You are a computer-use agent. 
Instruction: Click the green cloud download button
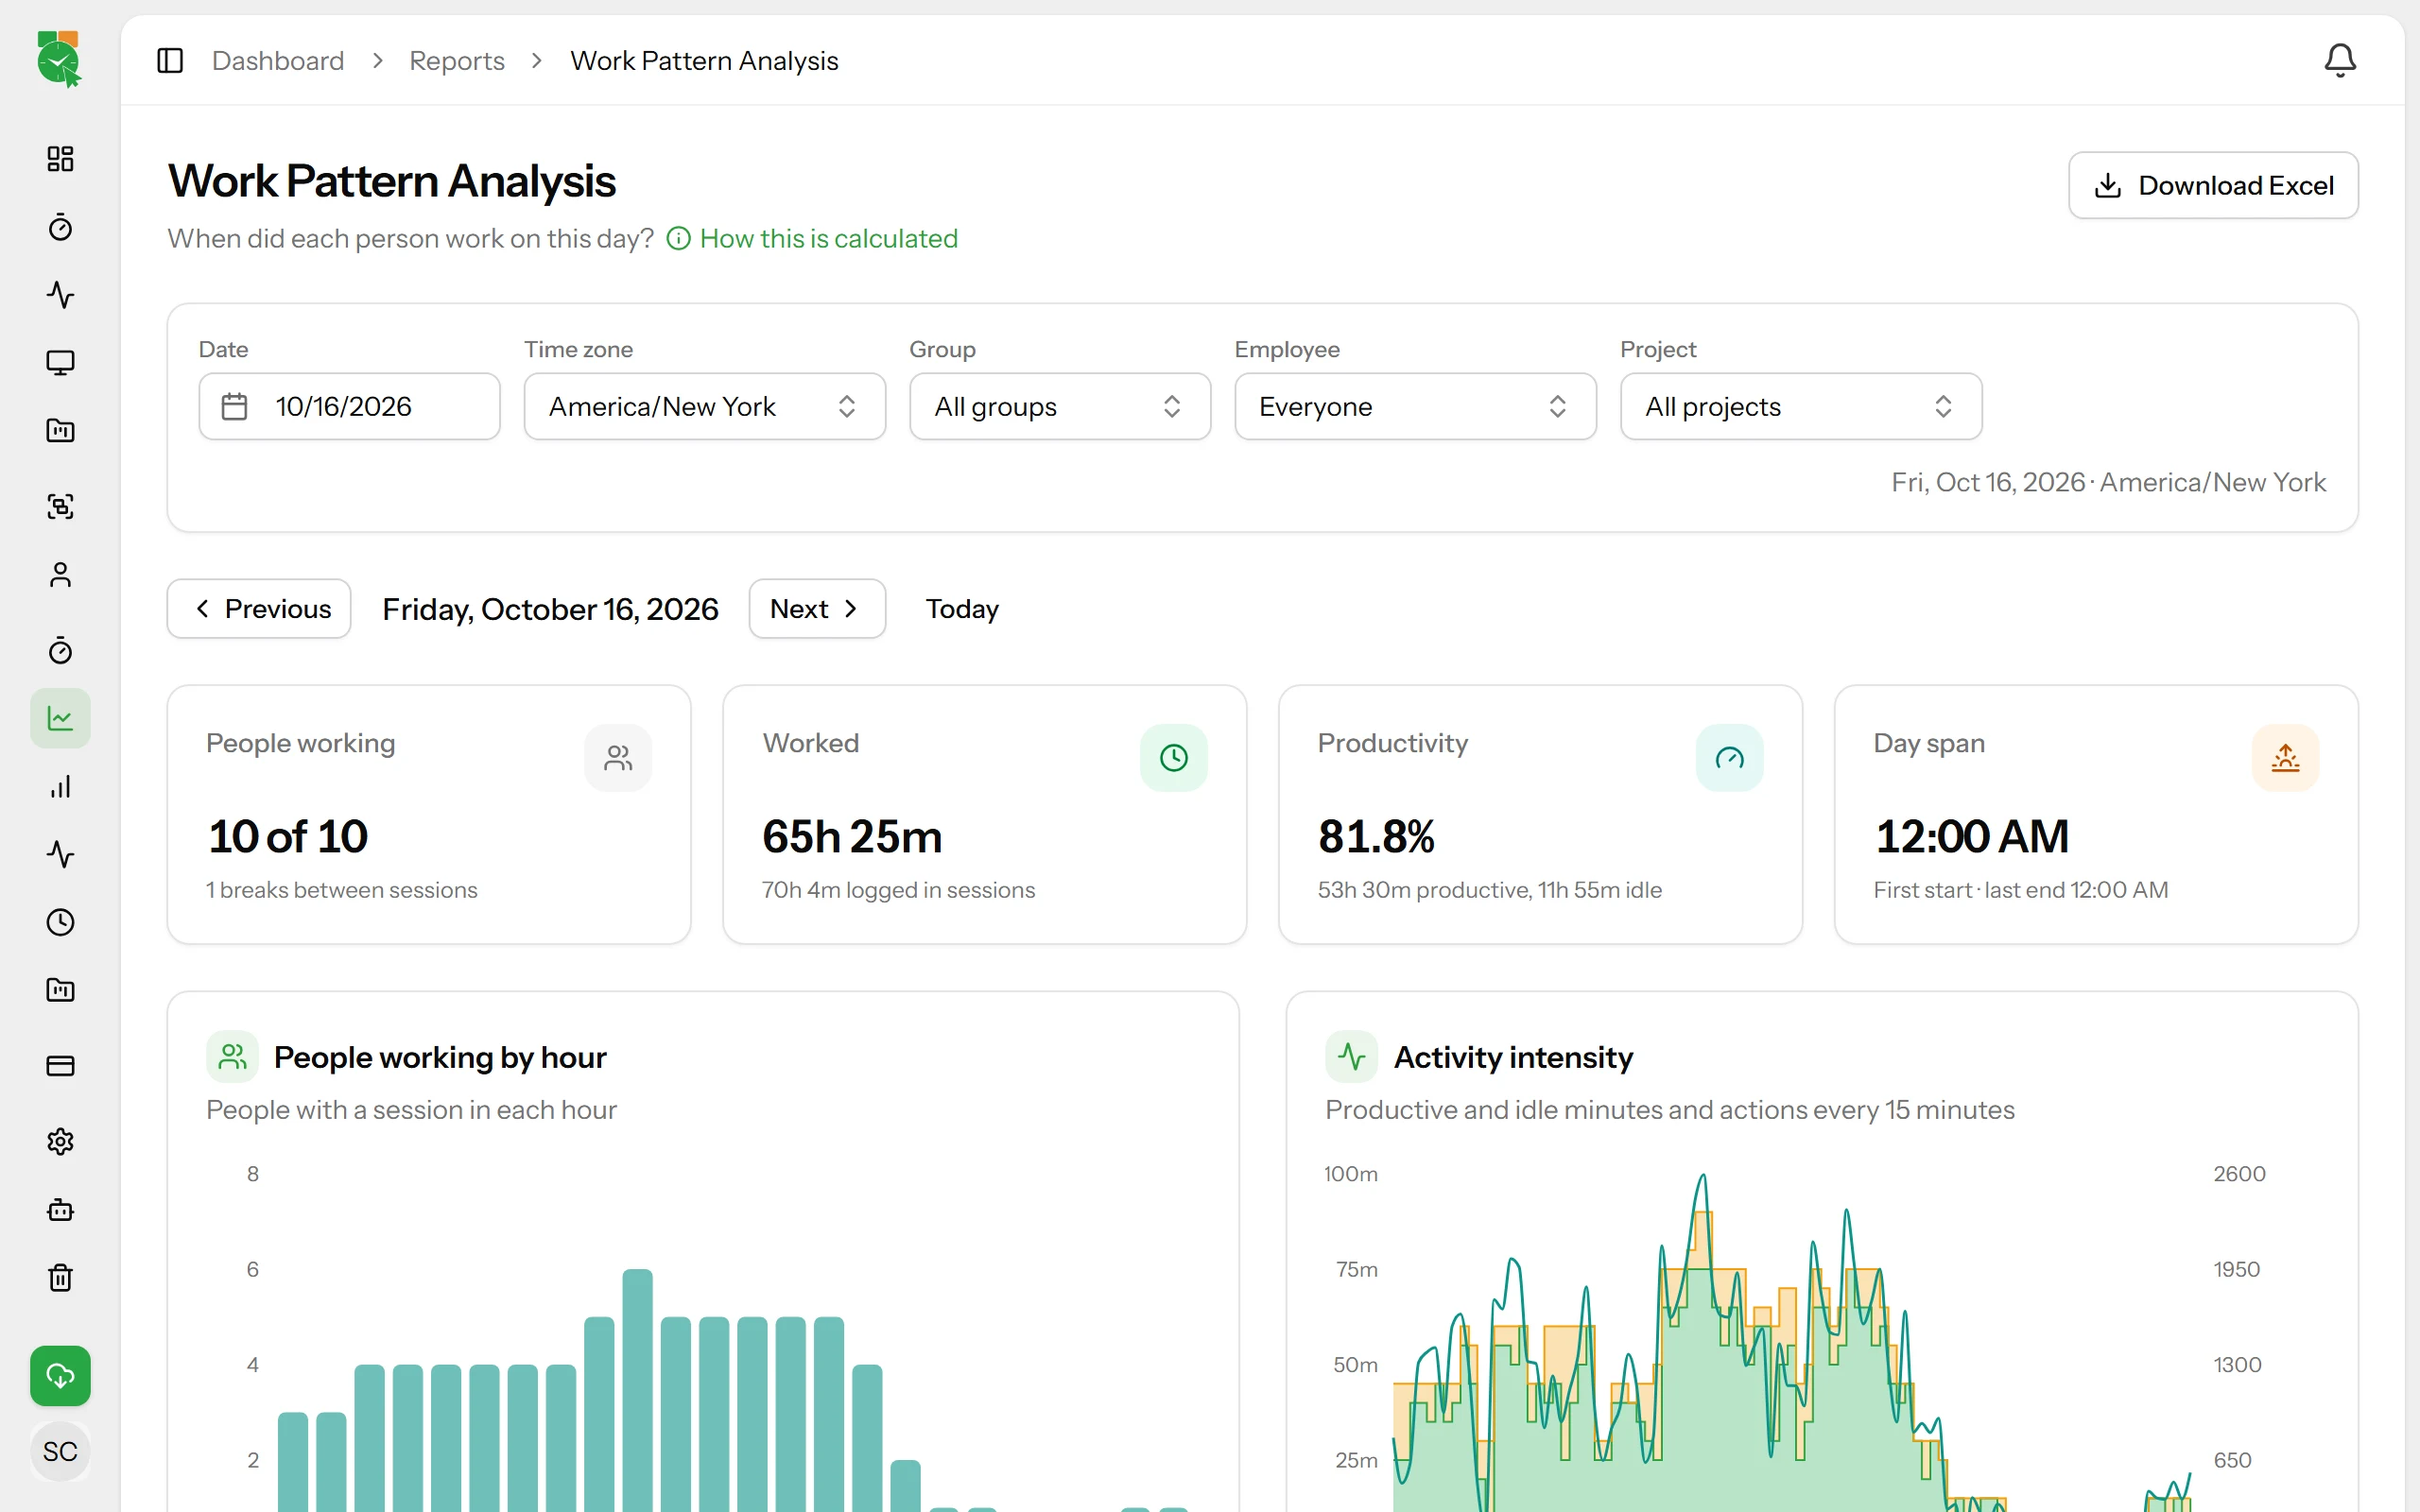click(60, 1376)
